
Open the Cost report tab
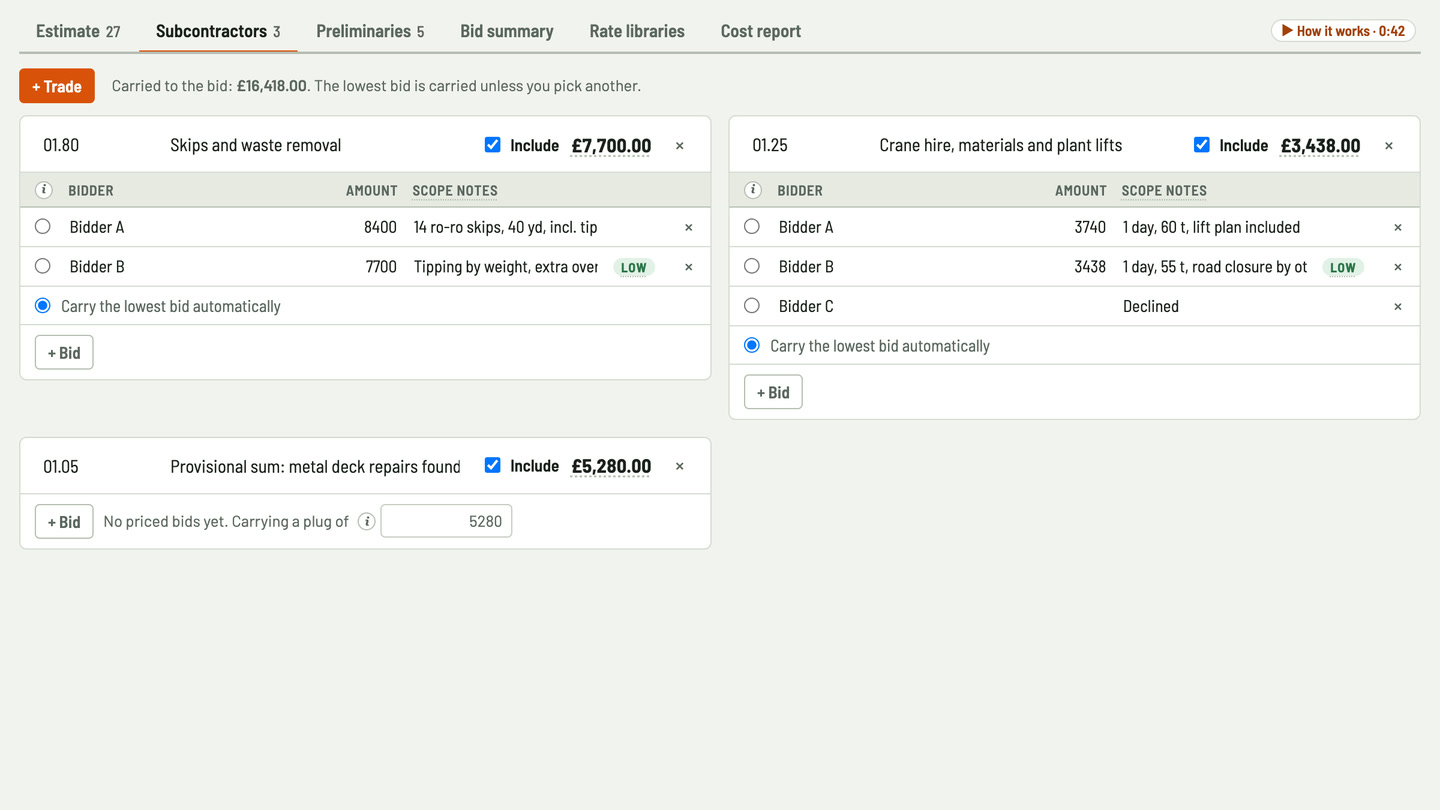click(761, 31)
